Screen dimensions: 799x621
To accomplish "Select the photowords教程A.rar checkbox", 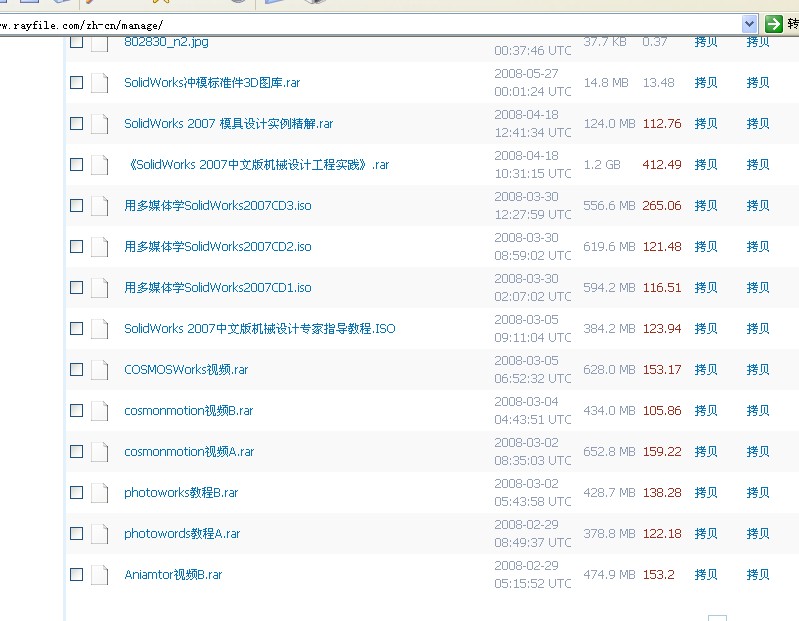I will coord(76,534).
